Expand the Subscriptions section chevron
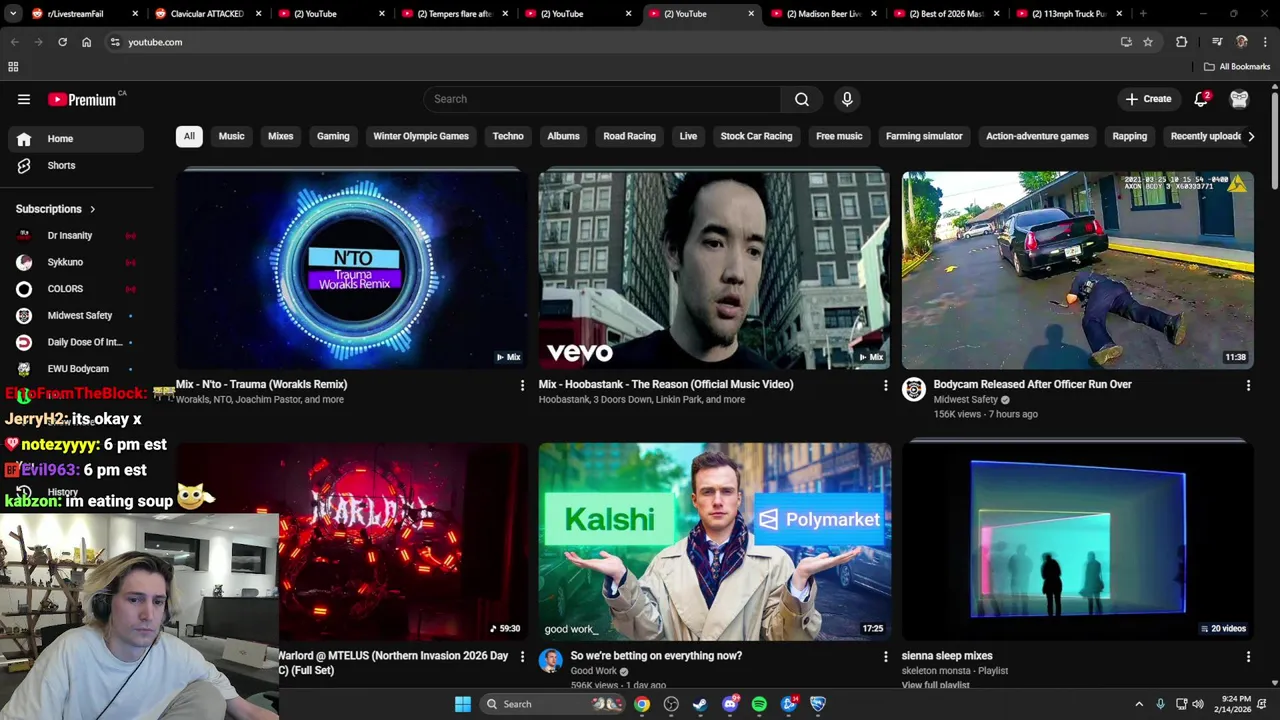 point(92,209)
